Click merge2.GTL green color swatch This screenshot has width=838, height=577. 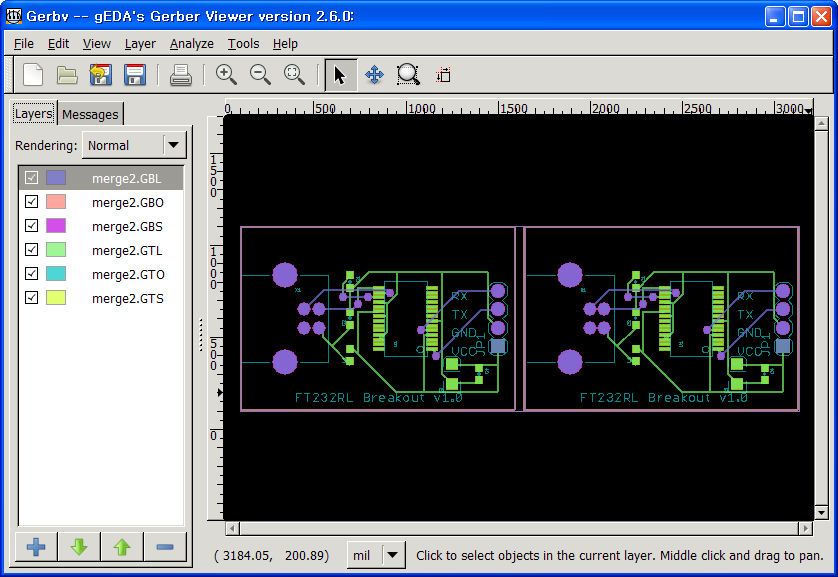coord(56,250)
